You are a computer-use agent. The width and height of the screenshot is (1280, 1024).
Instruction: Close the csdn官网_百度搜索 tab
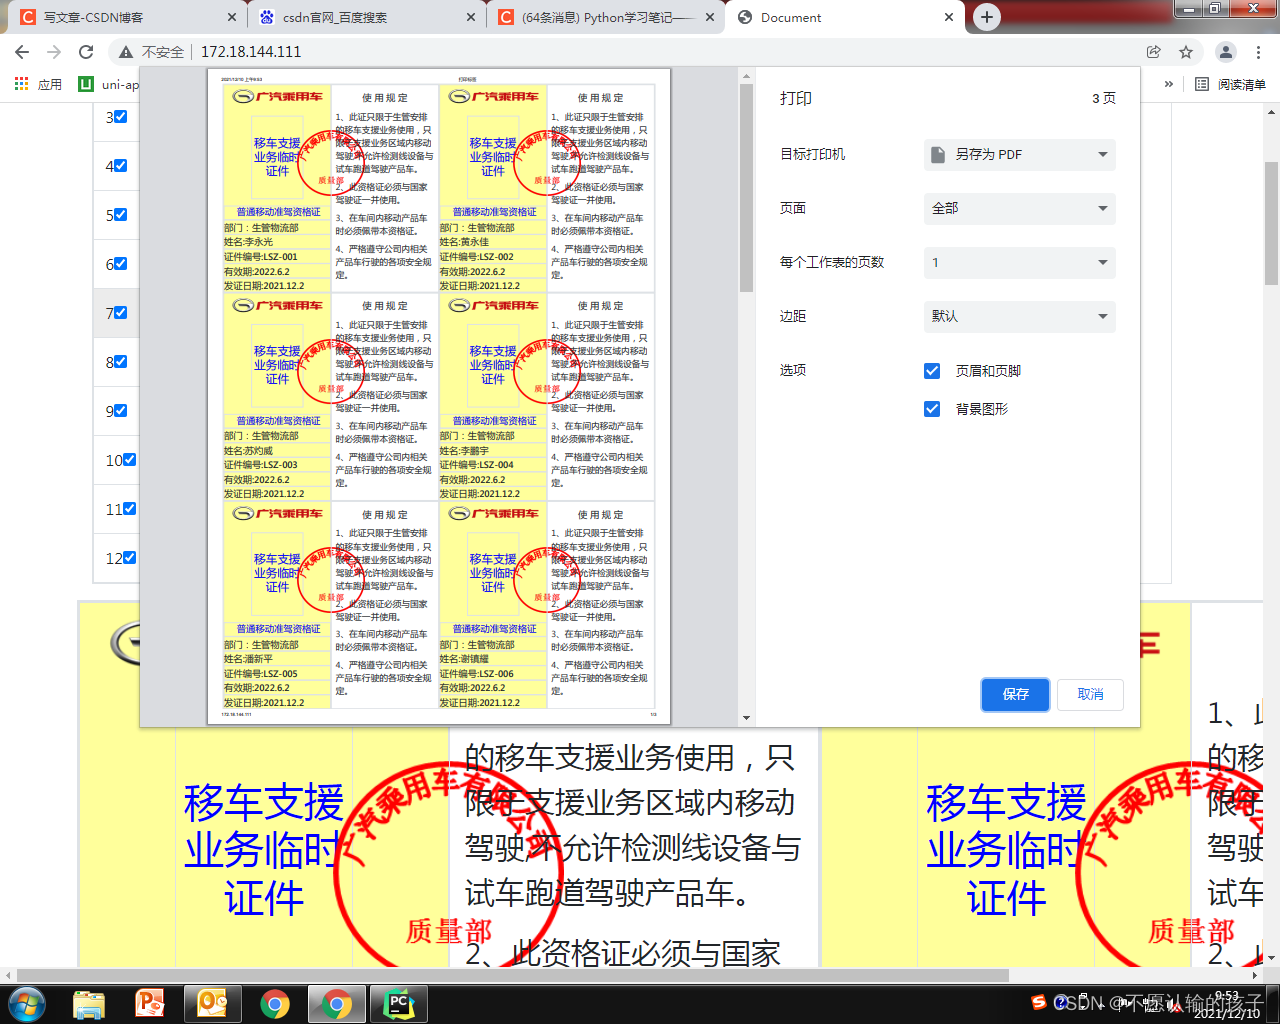472,17
